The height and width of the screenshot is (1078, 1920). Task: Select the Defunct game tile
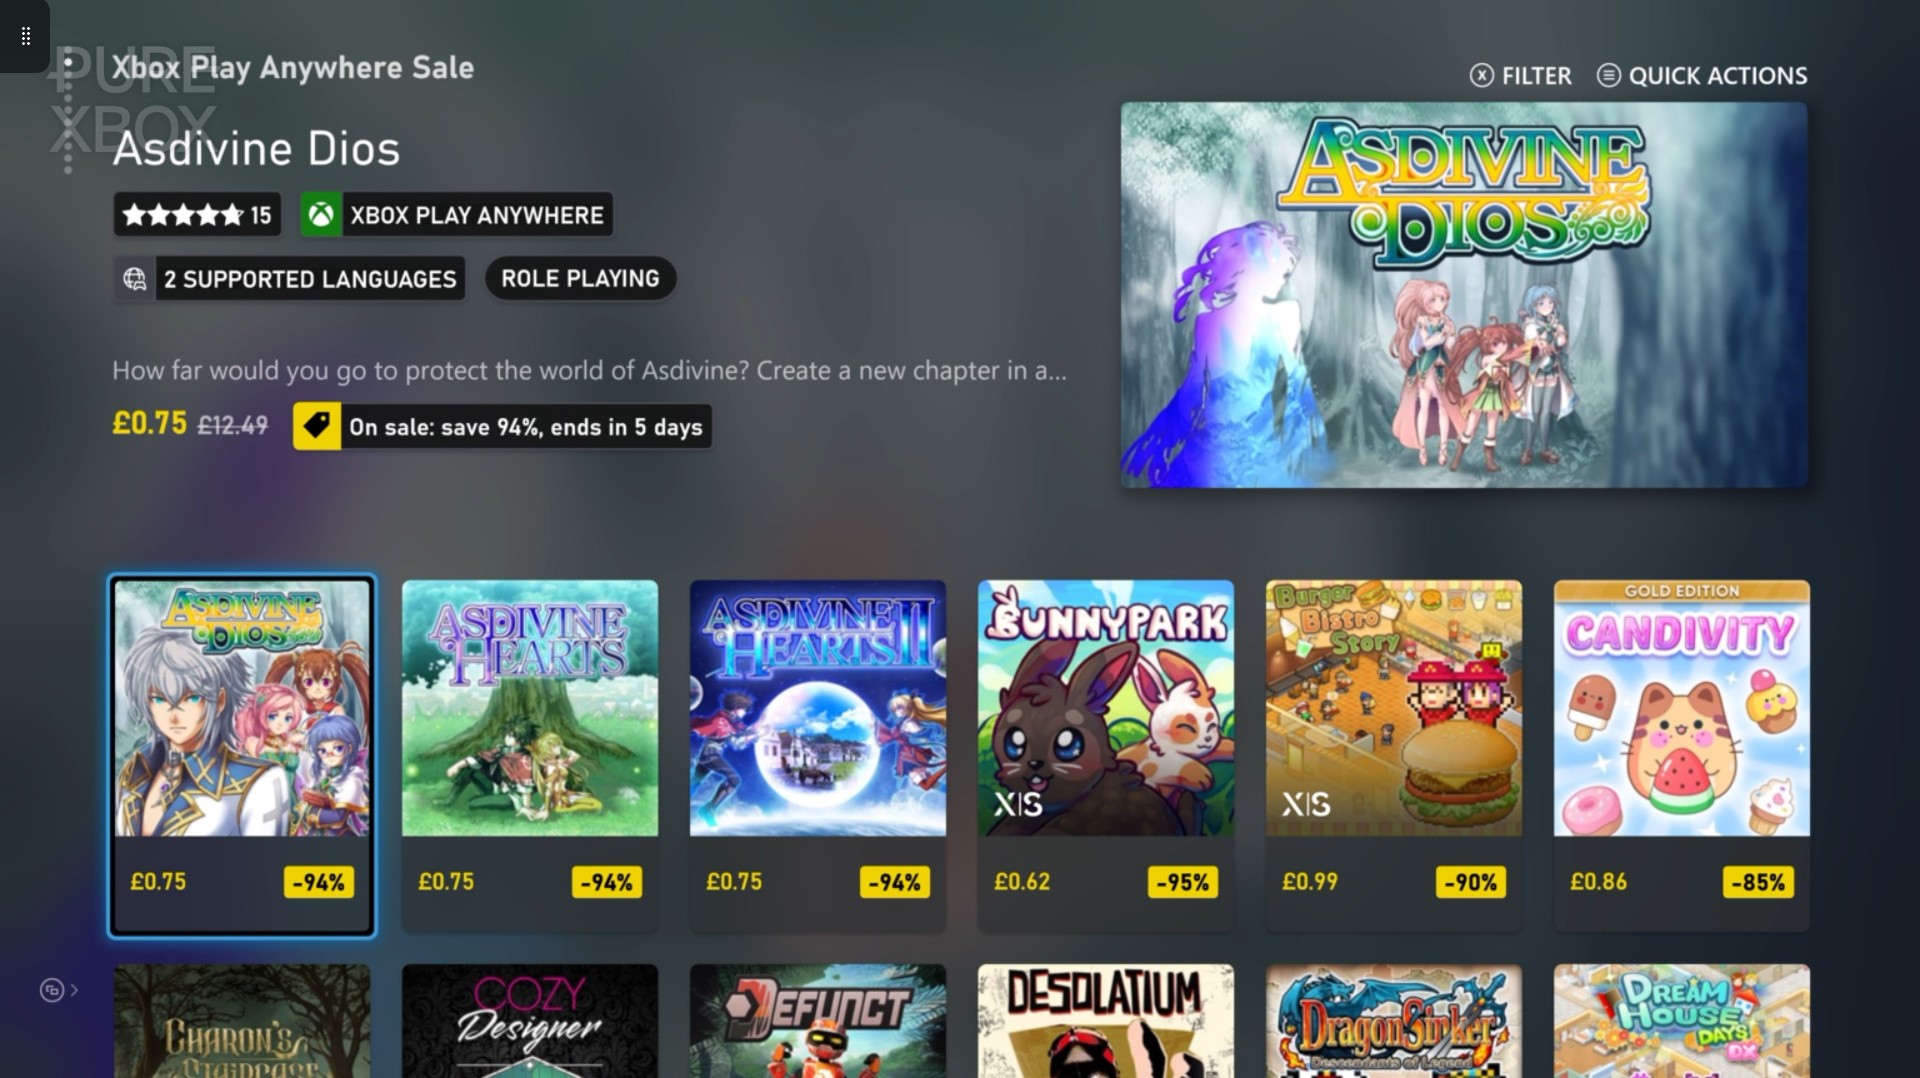[x=818, y=1021]
